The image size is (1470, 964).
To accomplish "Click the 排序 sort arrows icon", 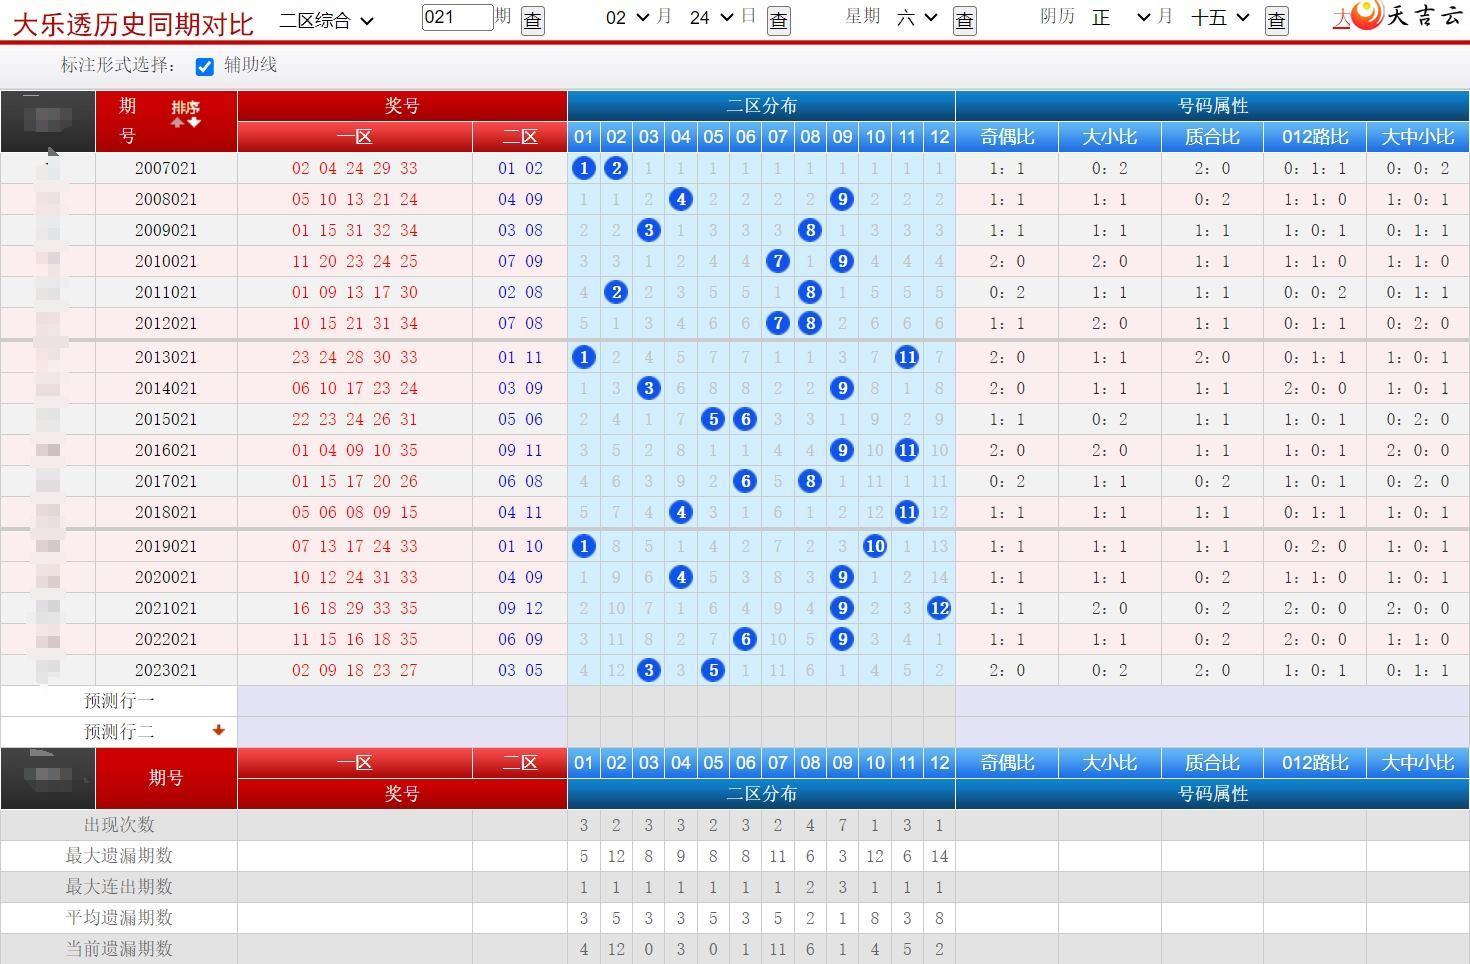I will pos(185,121).
